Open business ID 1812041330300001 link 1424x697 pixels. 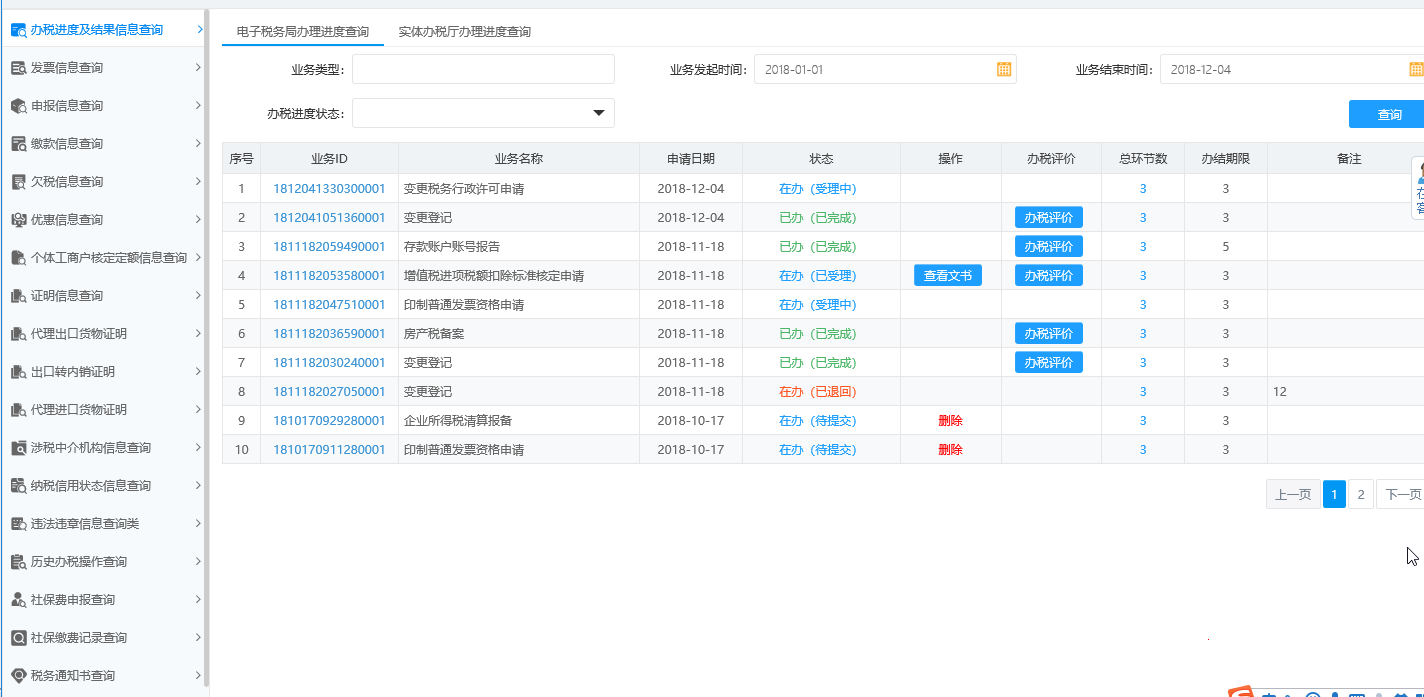[x=329, y=189]
